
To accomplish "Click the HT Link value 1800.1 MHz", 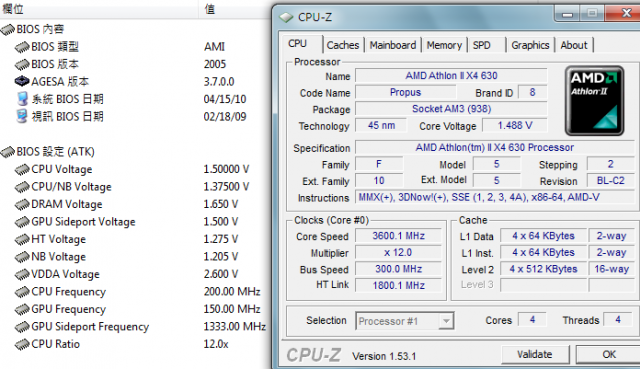I will click(398, 285).
